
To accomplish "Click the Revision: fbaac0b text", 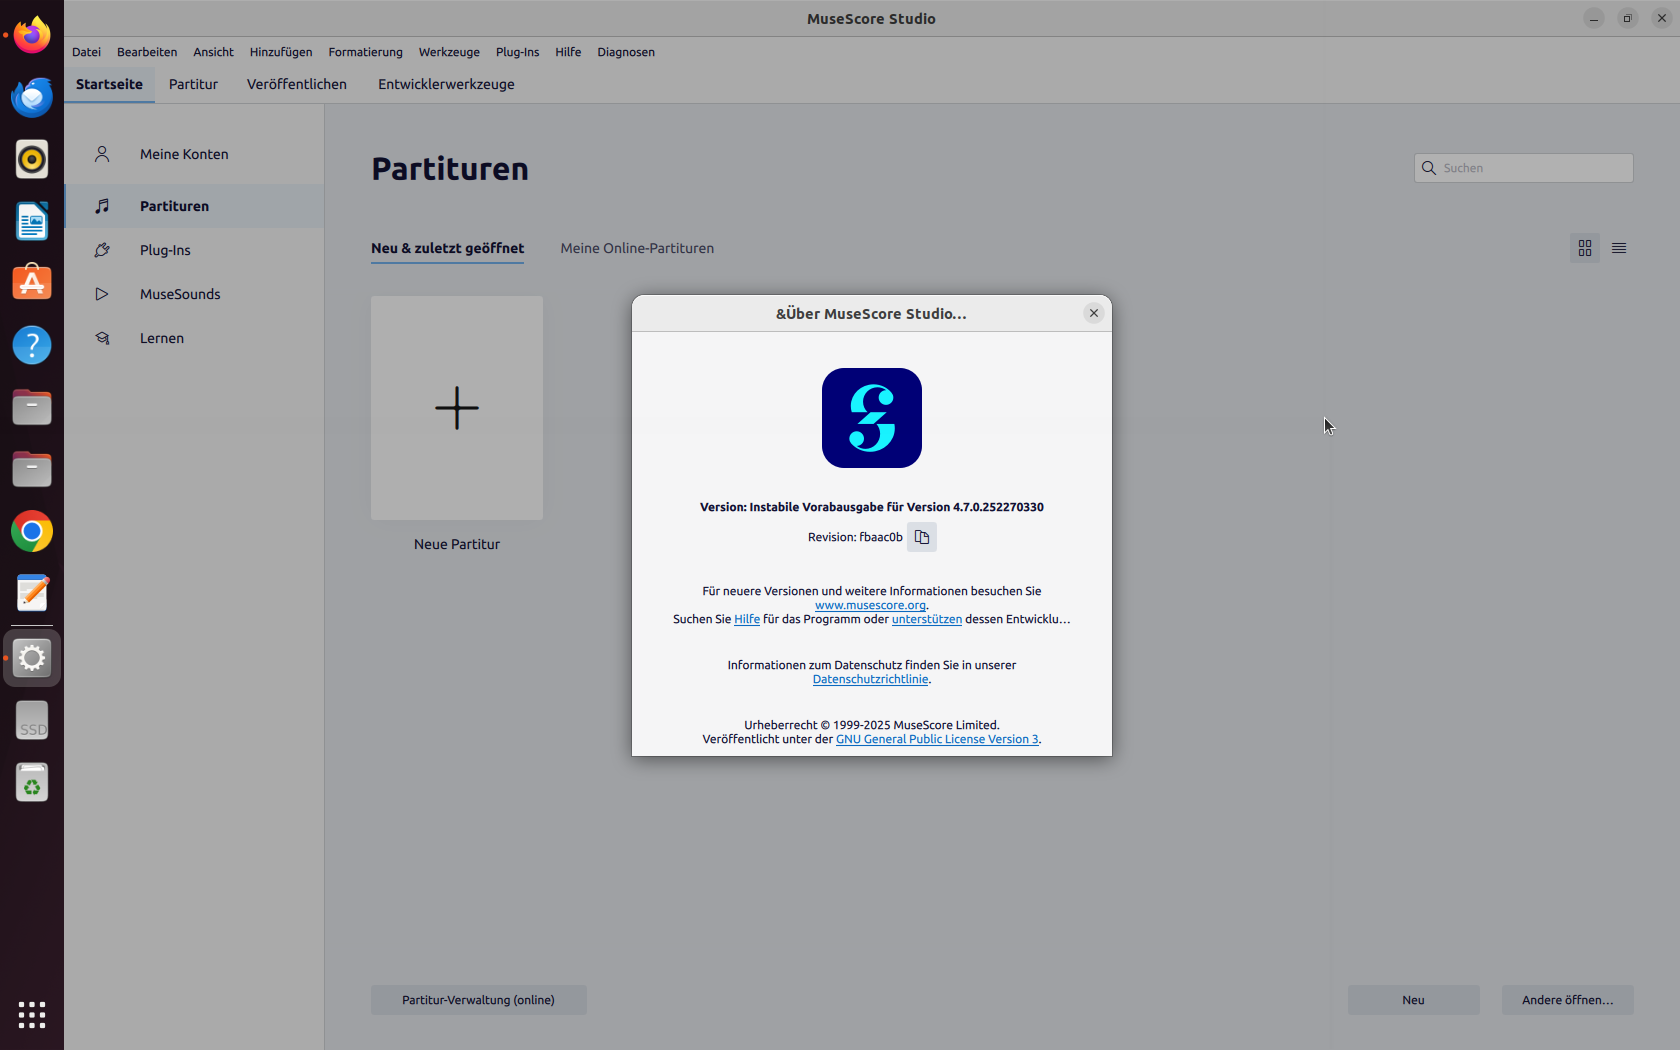I will [x=855, y=537].
